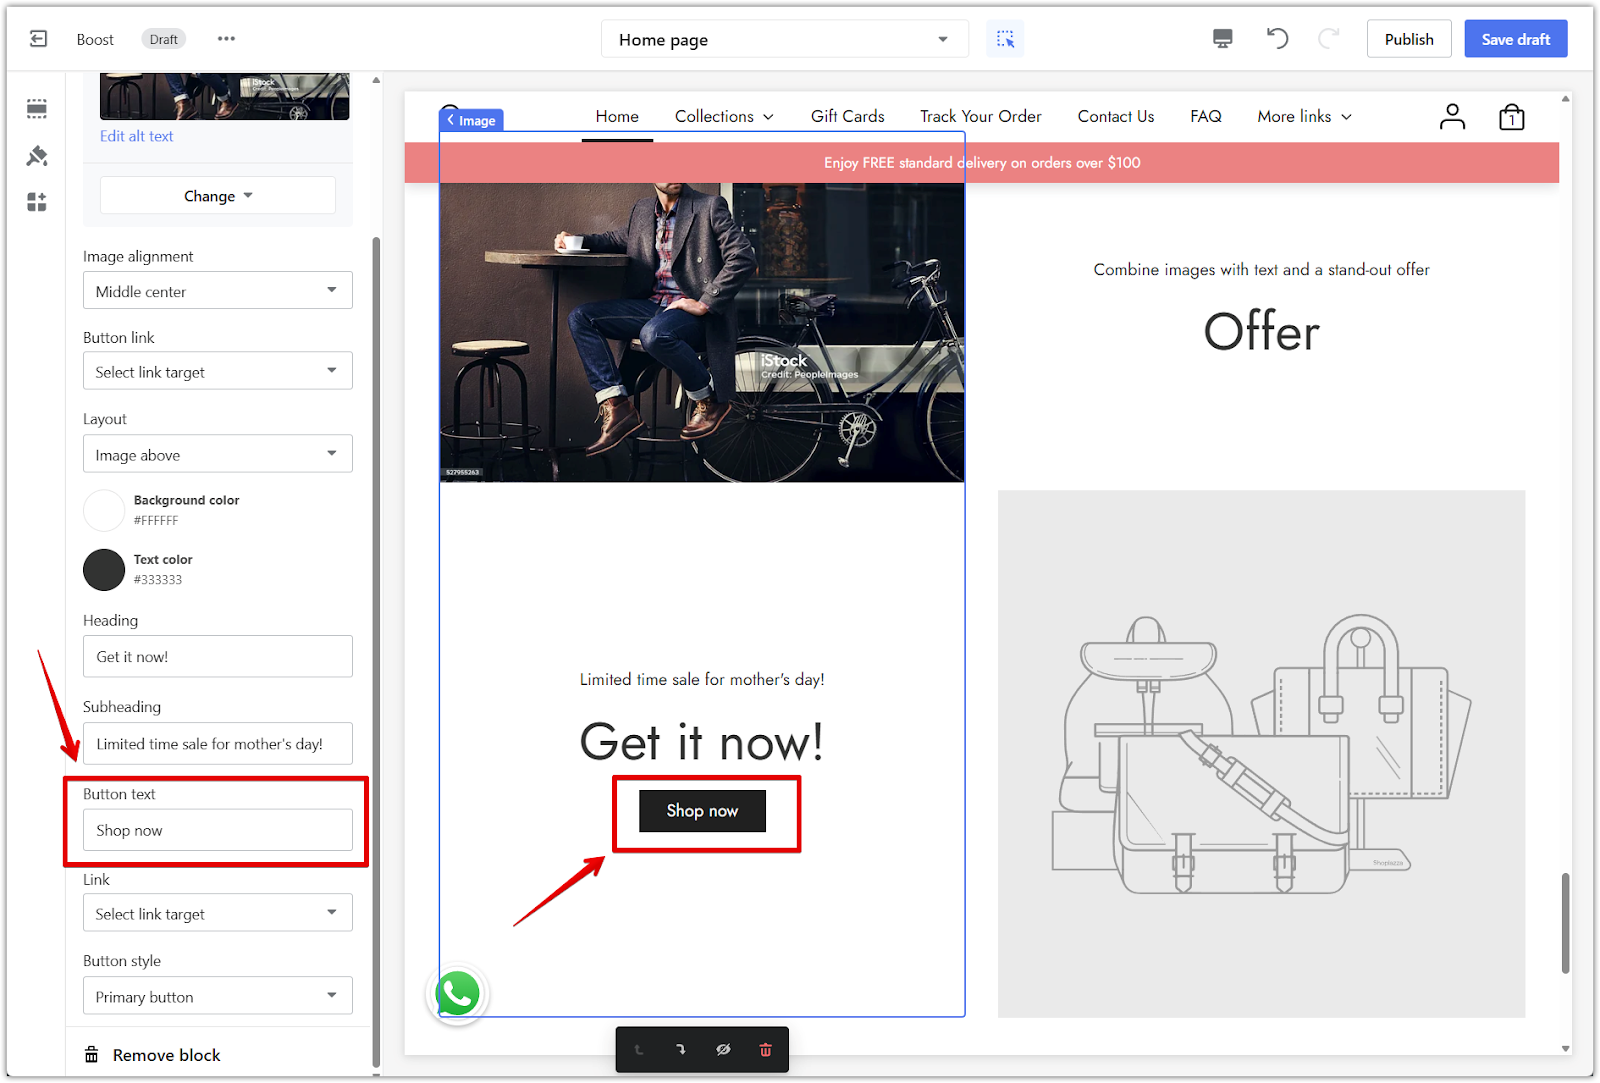Open the Layout dropdown set to Image above

(x=217, y=454)
